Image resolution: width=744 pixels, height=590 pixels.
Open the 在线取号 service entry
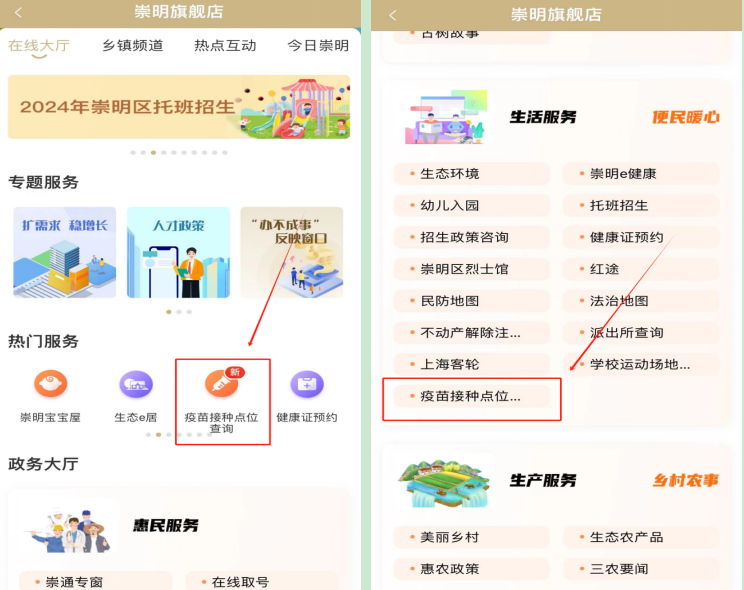(x=261, y=581)
